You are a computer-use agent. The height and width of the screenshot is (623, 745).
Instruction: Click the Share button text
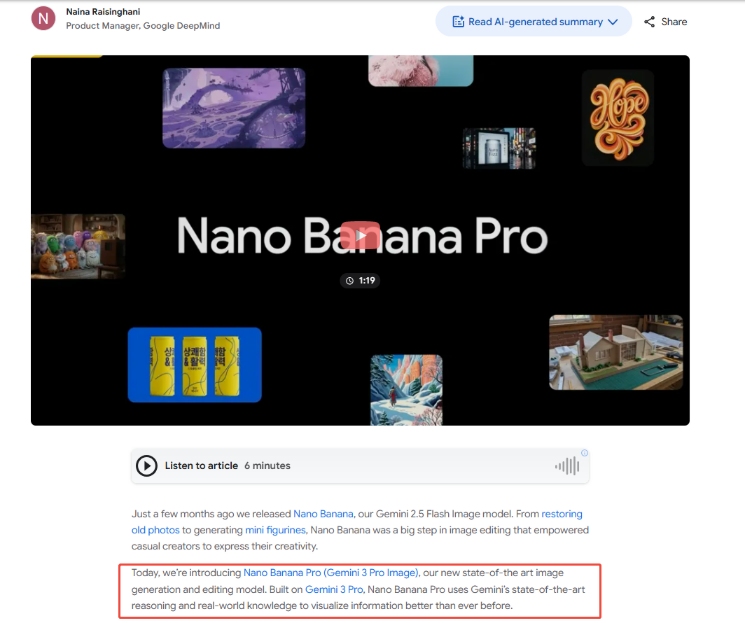coord(674,22)
